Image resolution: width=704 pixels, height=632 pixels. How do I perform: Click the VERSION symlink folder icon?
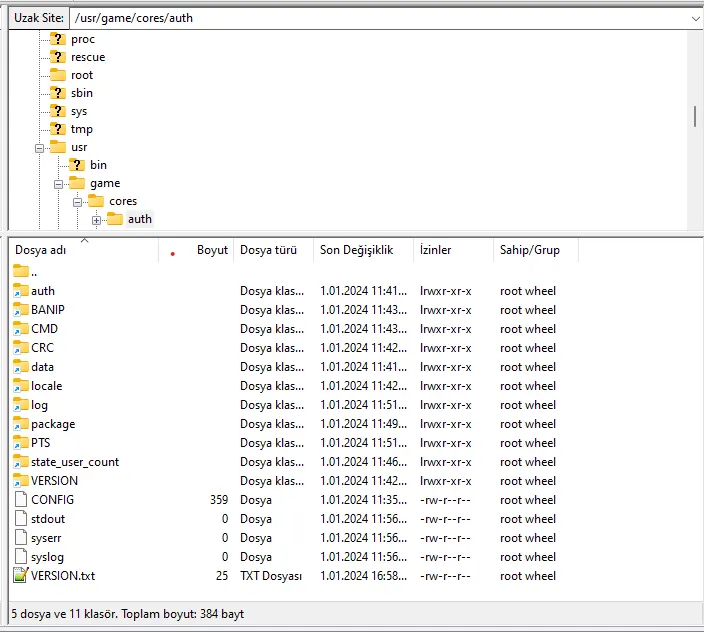point(21,480)
